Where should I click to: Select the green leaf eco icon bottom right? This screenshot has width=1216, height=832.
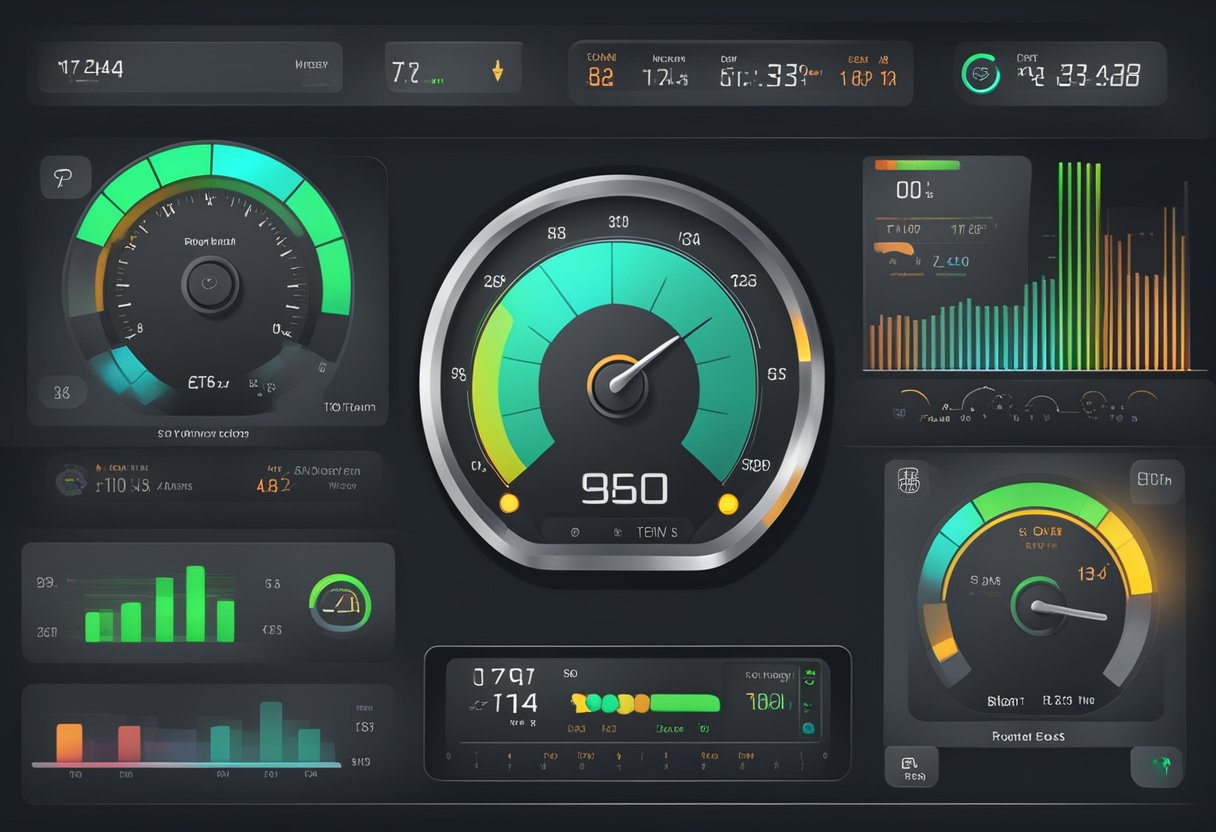tap(1161, 765)
